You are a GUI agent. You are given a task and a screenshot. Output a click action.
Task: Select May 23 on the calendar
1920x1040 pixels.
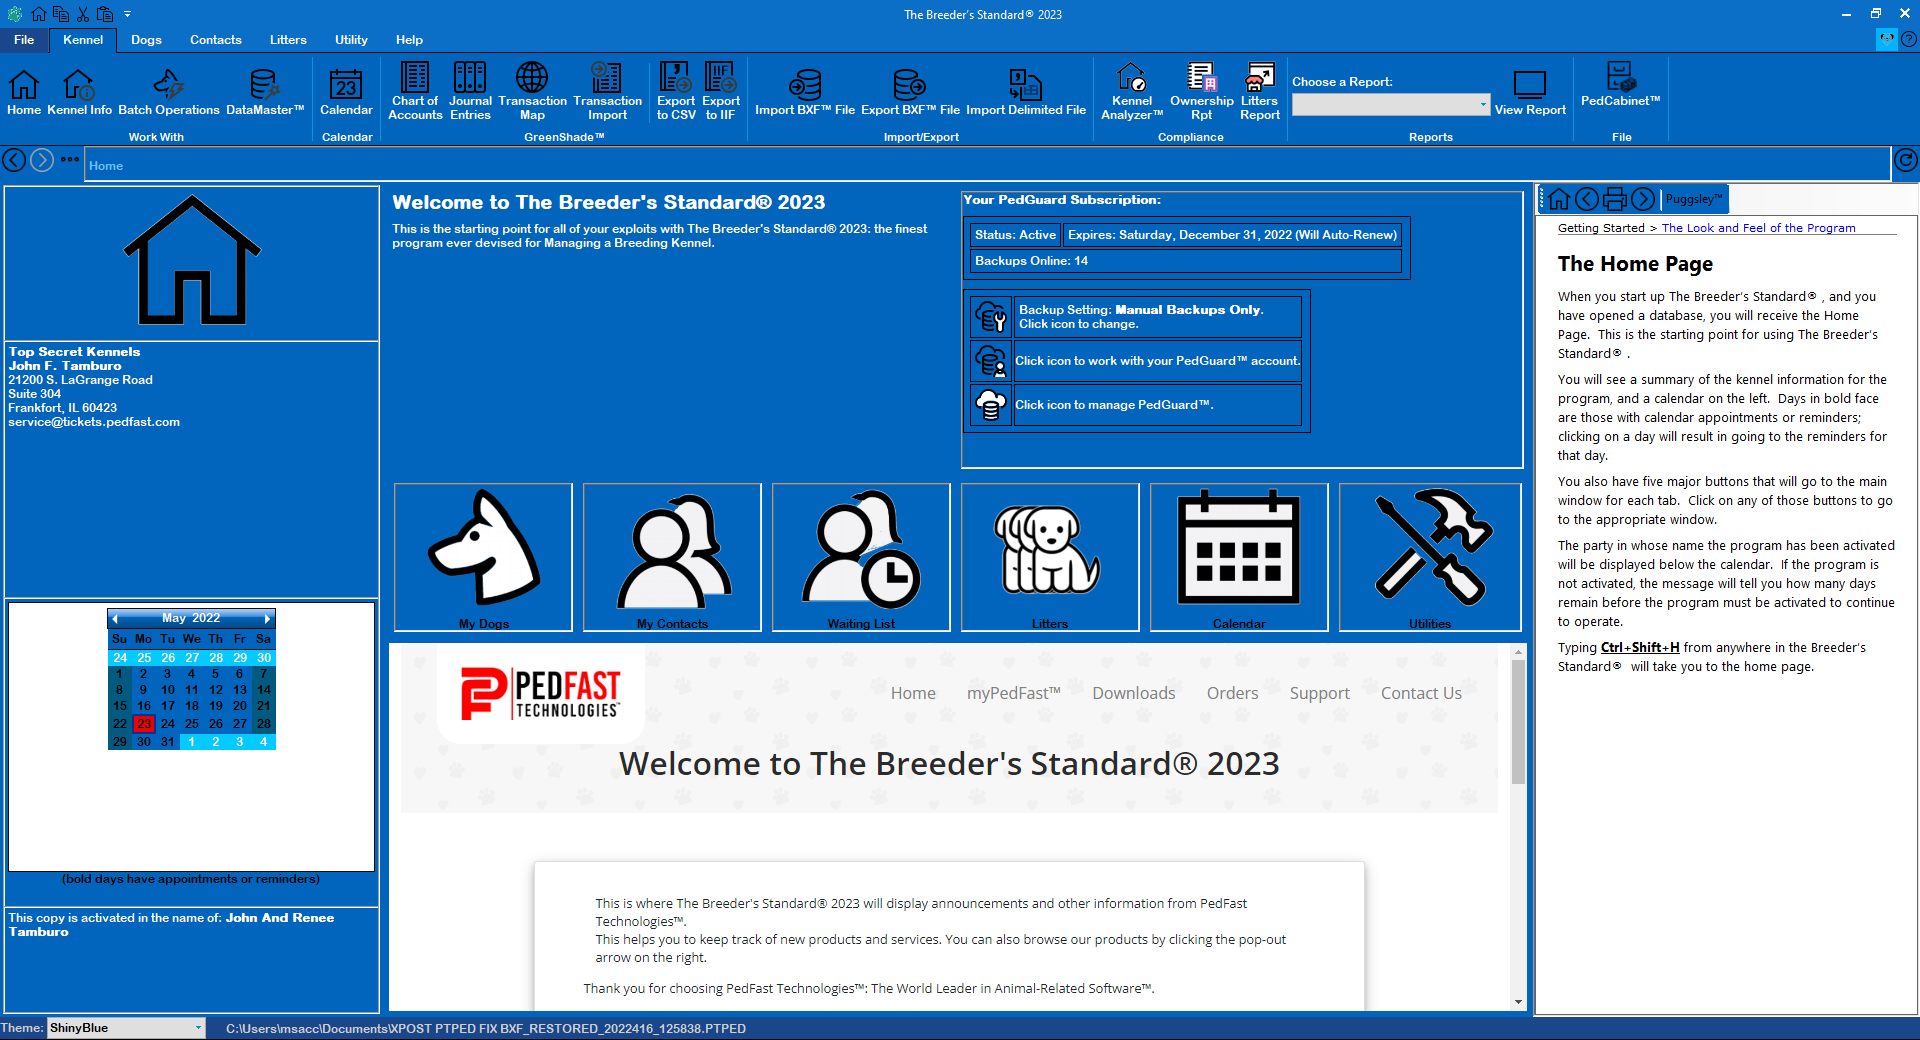coord(143,723)
